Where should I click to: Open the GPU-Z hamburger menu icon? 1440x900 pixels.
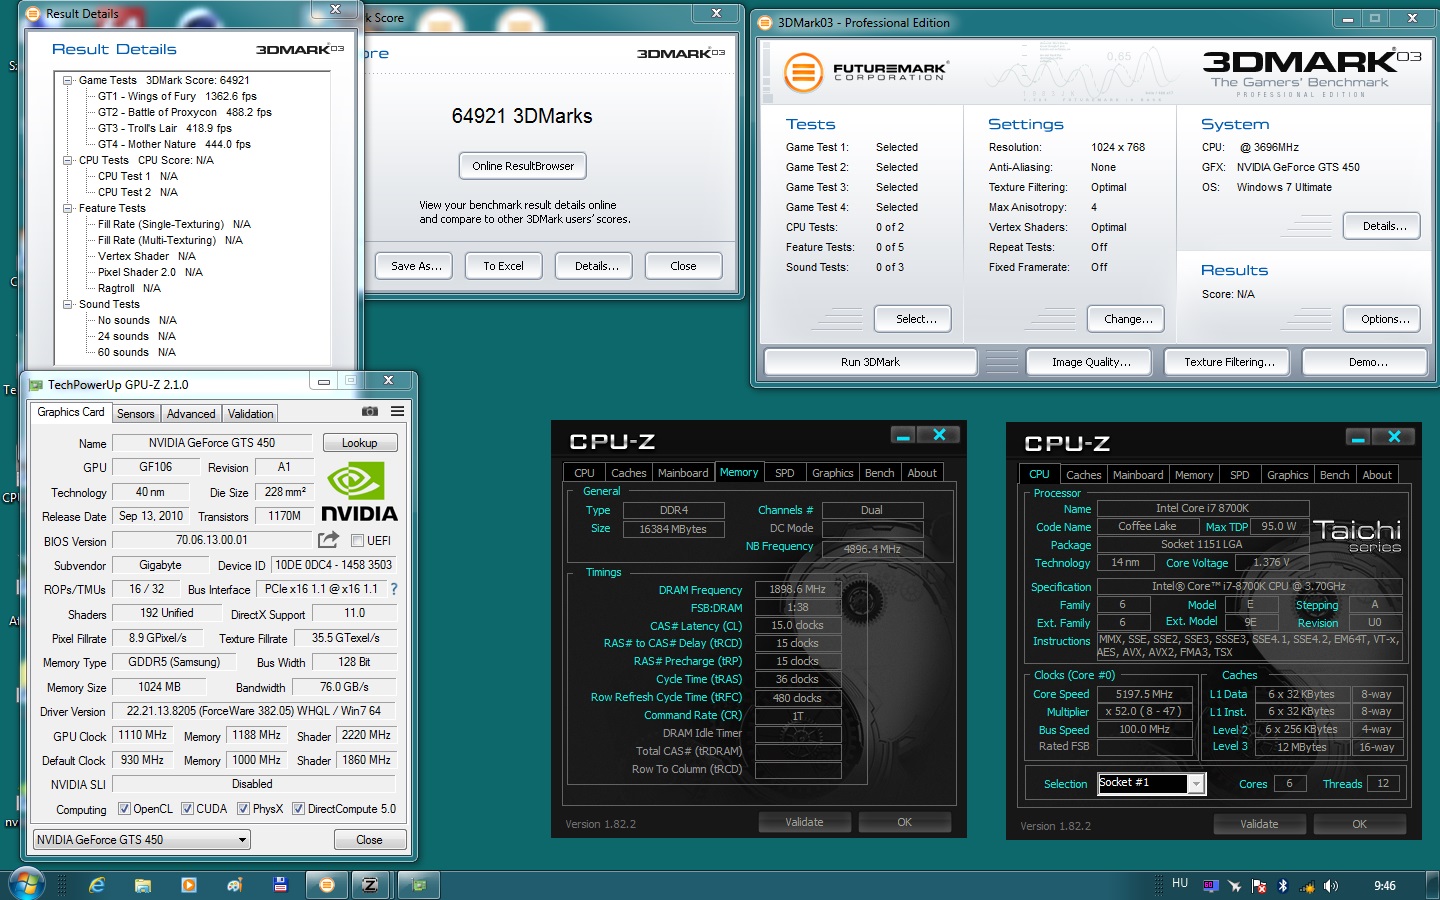pos(397,411)
